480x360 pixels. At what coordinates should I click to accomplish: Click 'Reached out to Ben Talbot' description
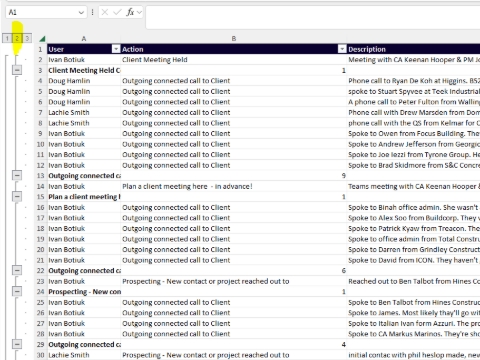click(414, 281)
